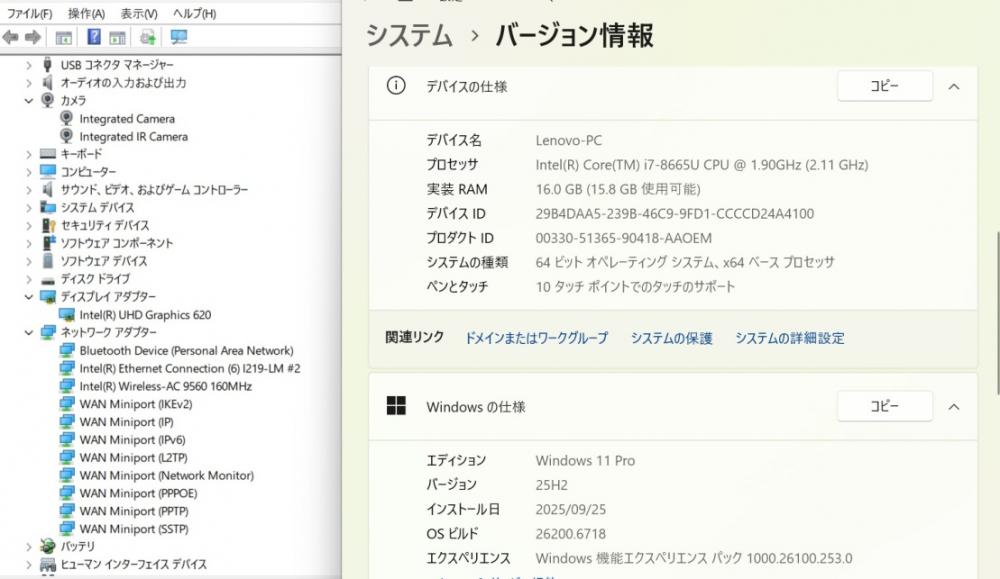This screenshot has width=1000, height=579.
Task: Click the プロダクト ID value 00330-51365-90418-AAOEM
Action: 623,238
